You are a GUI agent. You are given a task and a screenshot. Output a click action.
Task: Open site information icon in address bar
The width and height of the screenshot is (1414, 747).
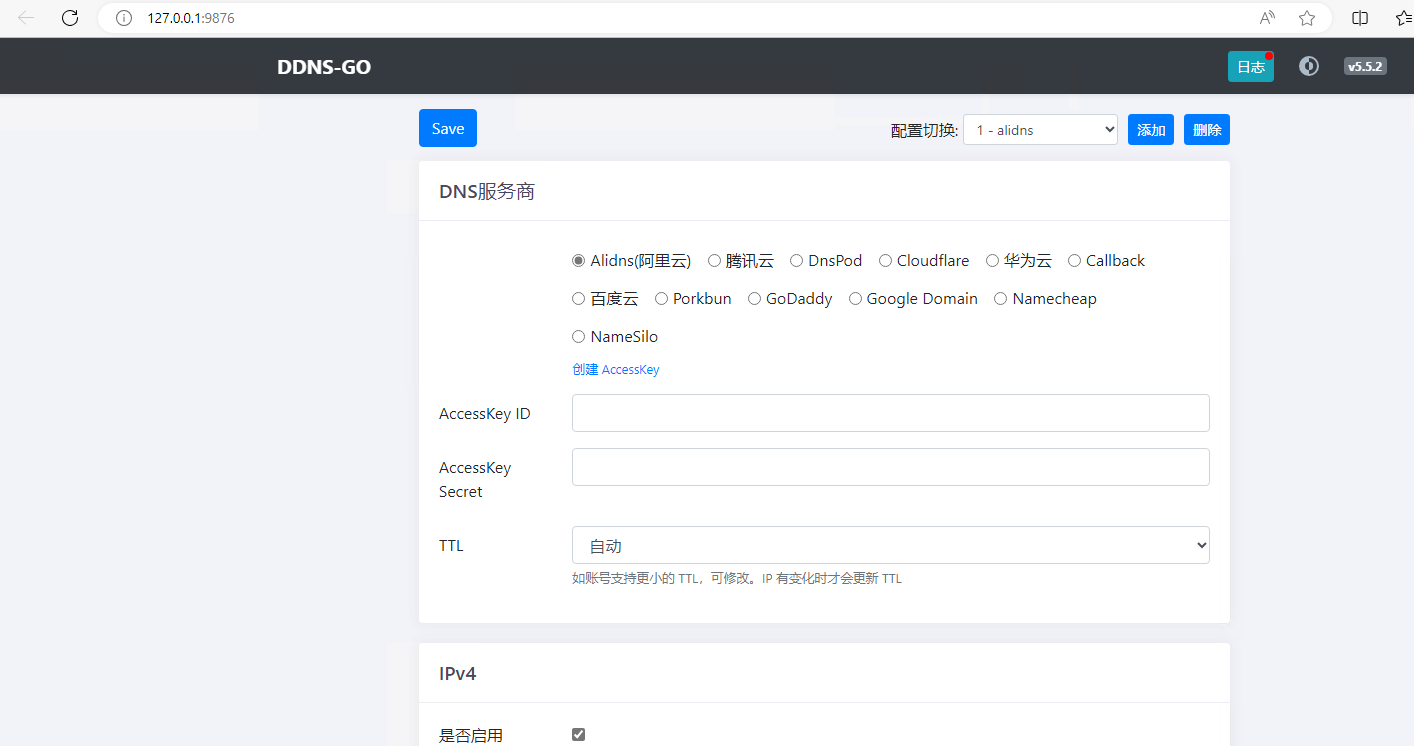pyautogui.click(x=124, y=18)
